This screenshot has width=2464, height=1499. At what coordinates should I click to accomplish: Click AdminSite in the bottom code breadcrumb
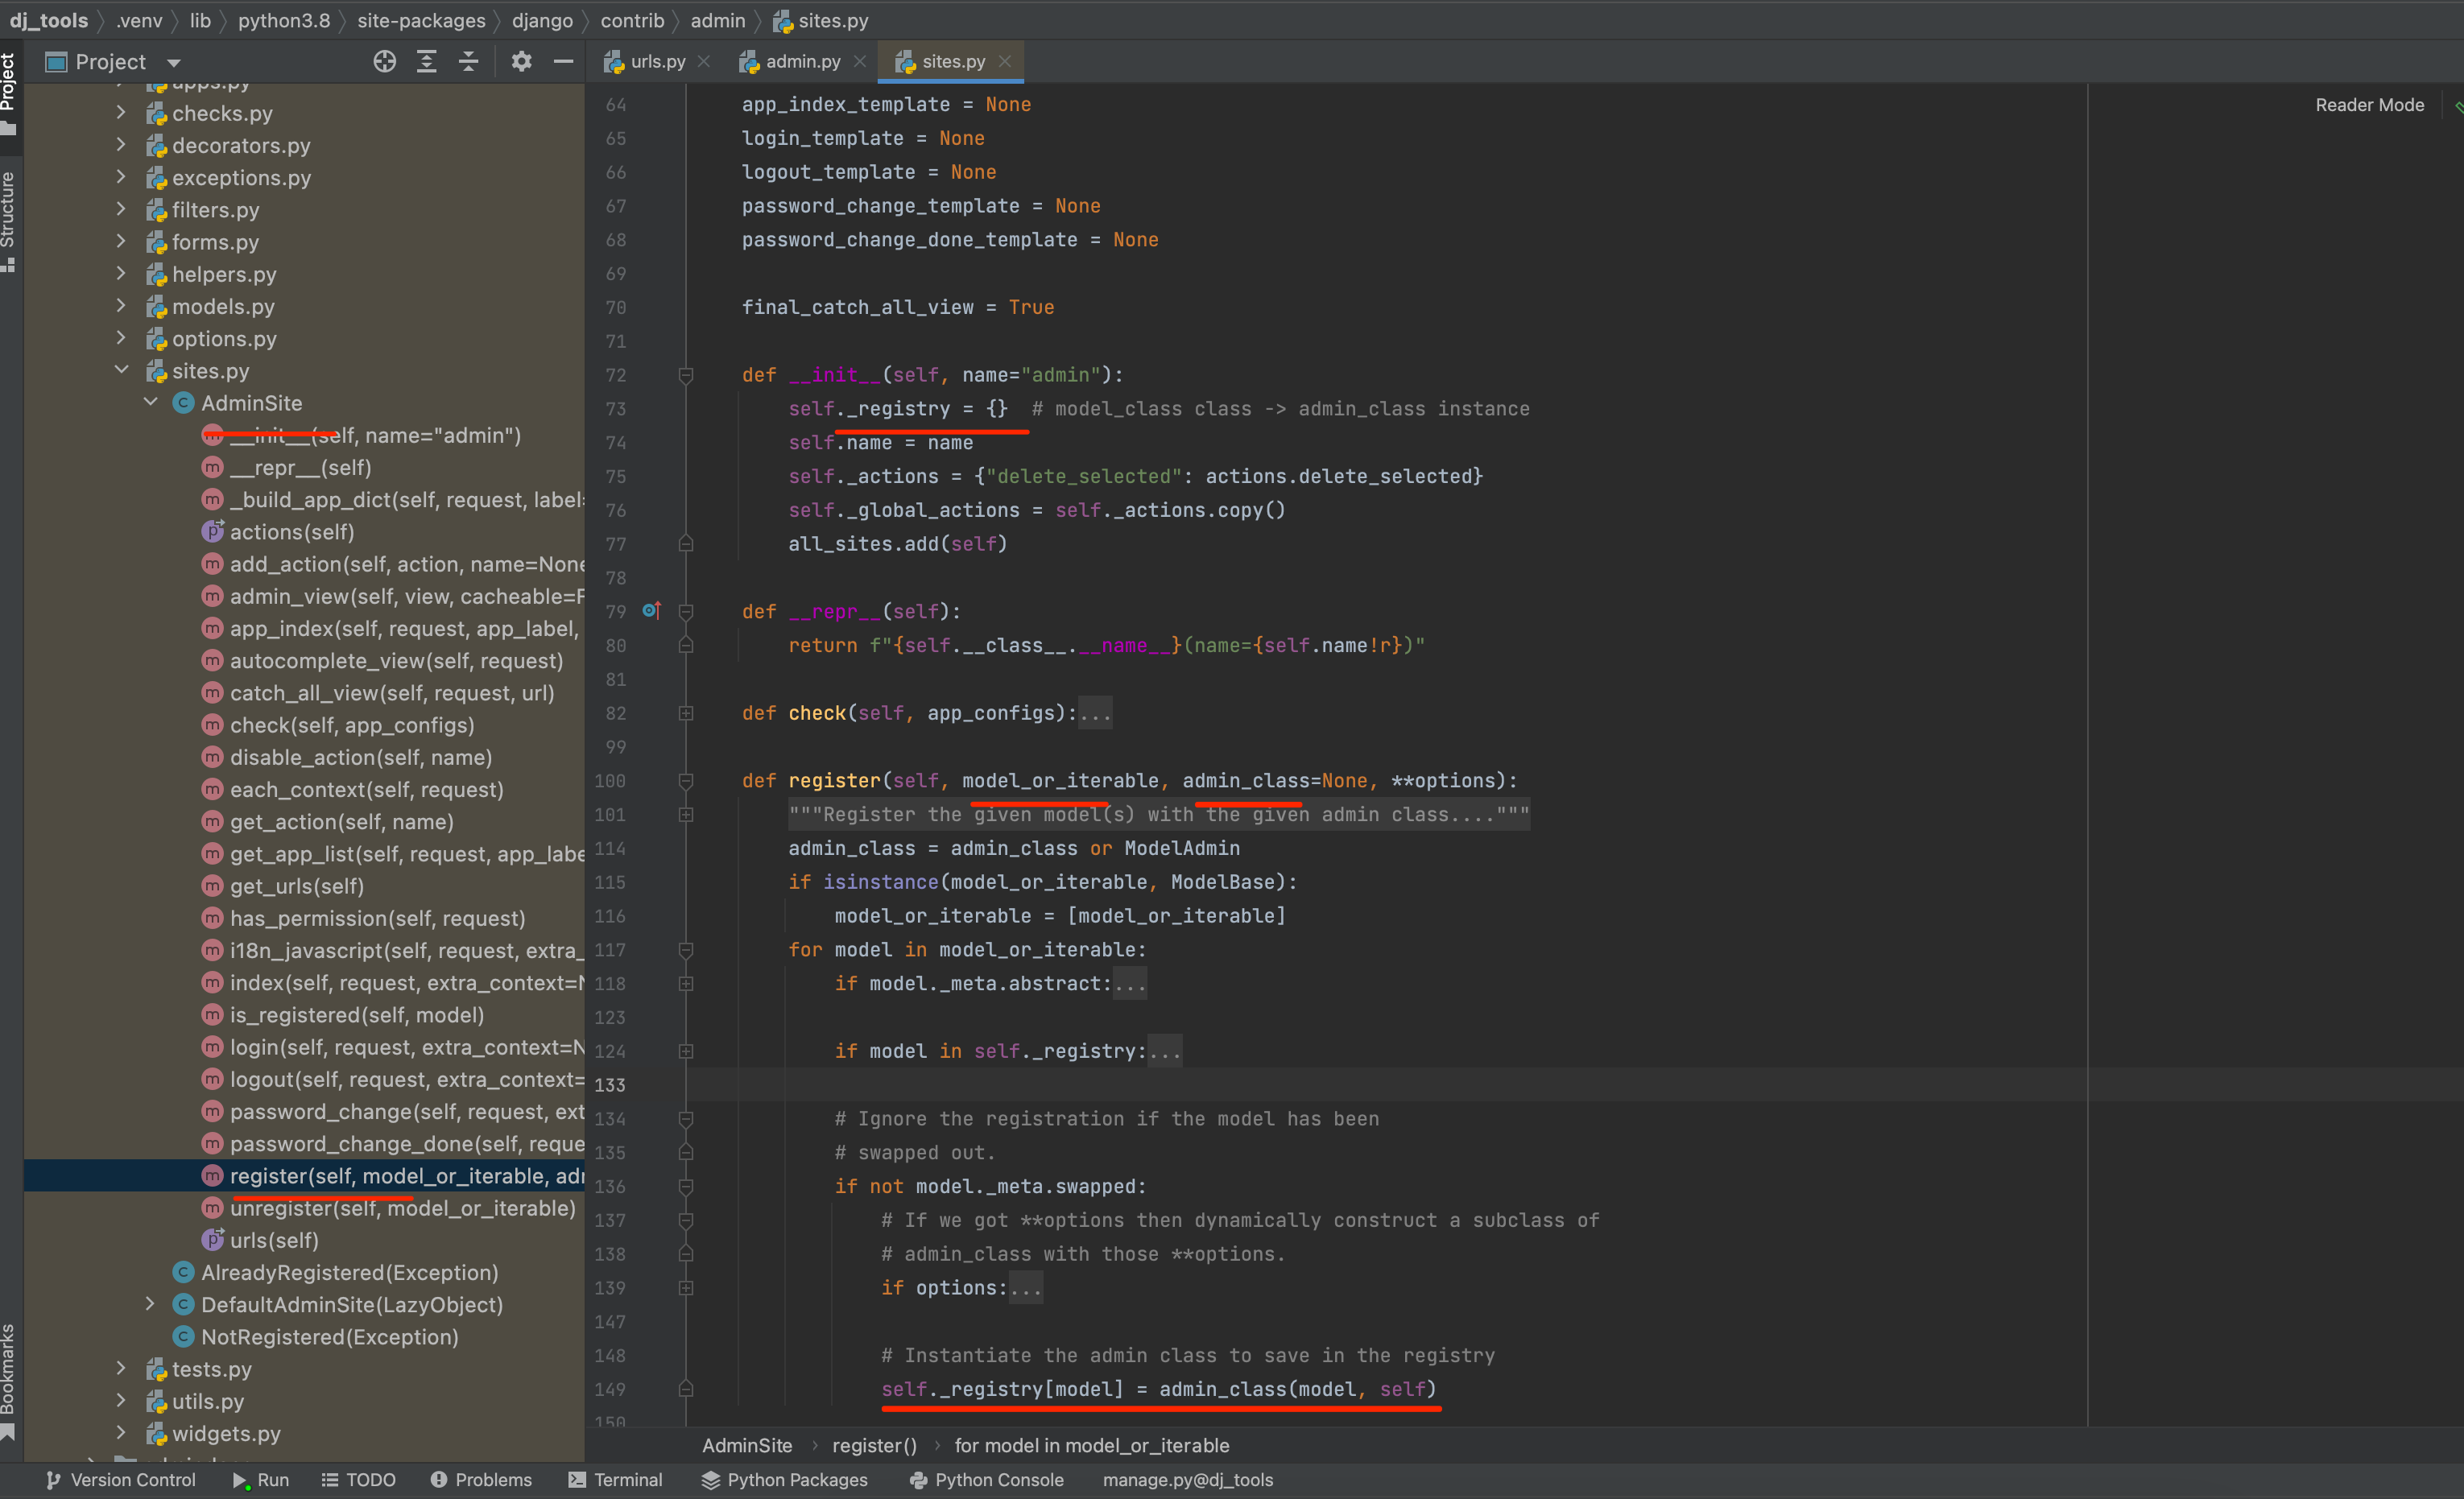click(x=747, y=1445)
